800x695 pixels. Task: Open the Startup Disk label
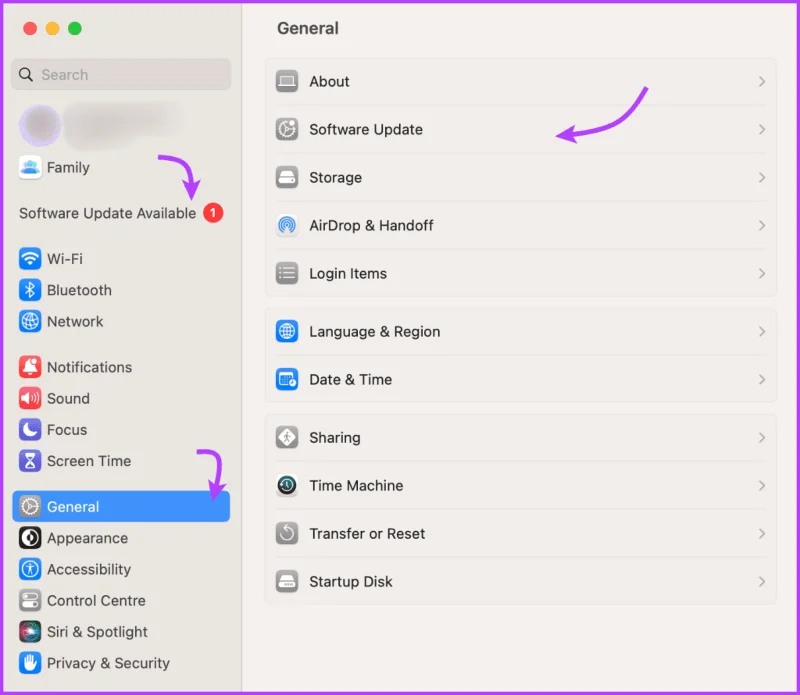(351, 582)
